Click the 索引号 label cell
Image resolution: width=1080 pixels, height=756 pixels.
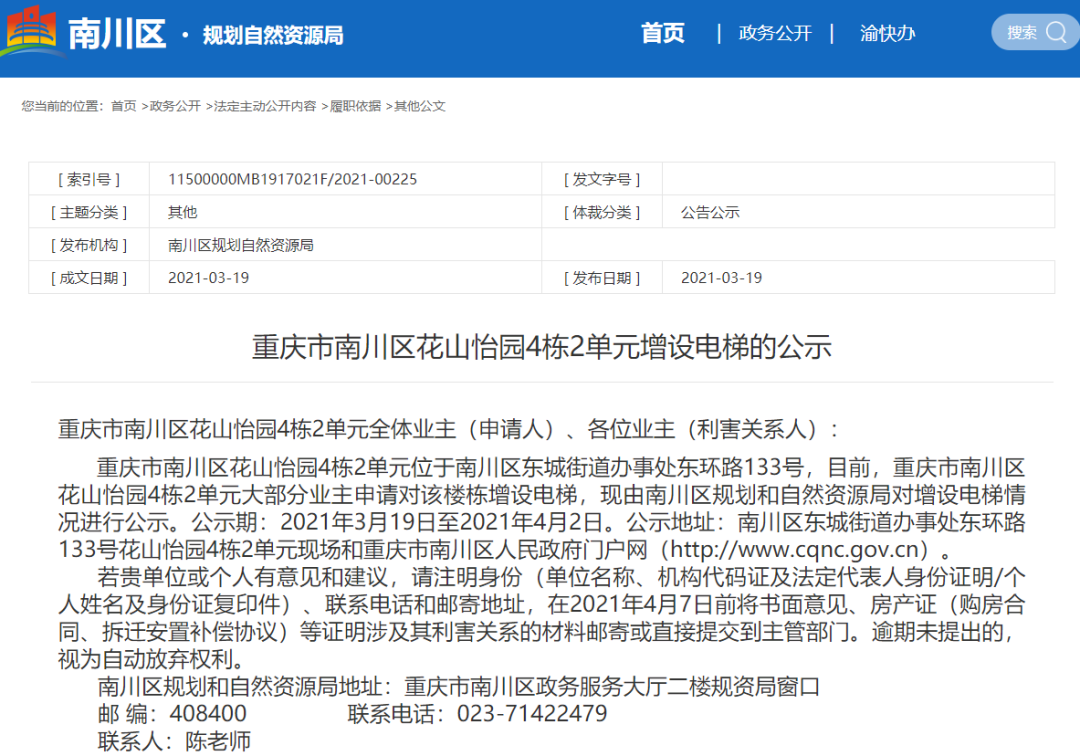pos(89,179)
